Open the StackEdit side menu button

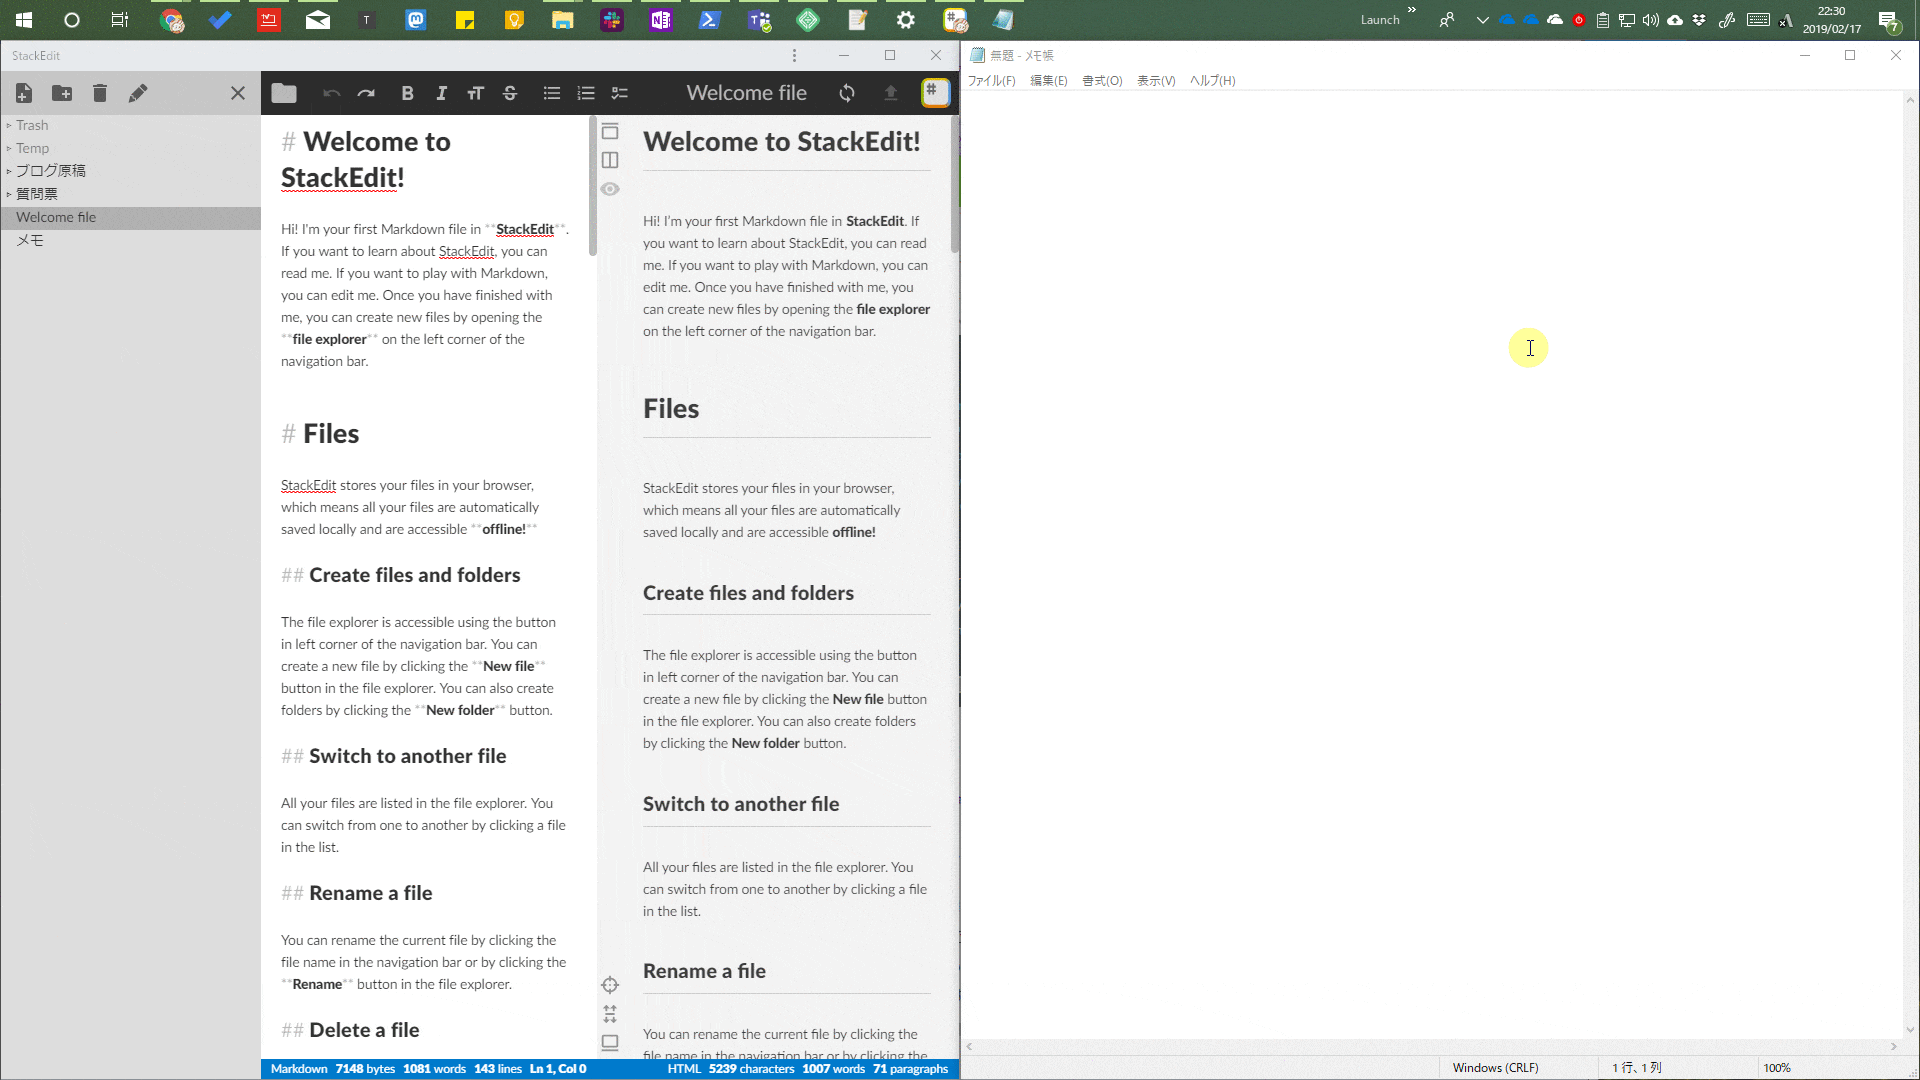(935, 92)
